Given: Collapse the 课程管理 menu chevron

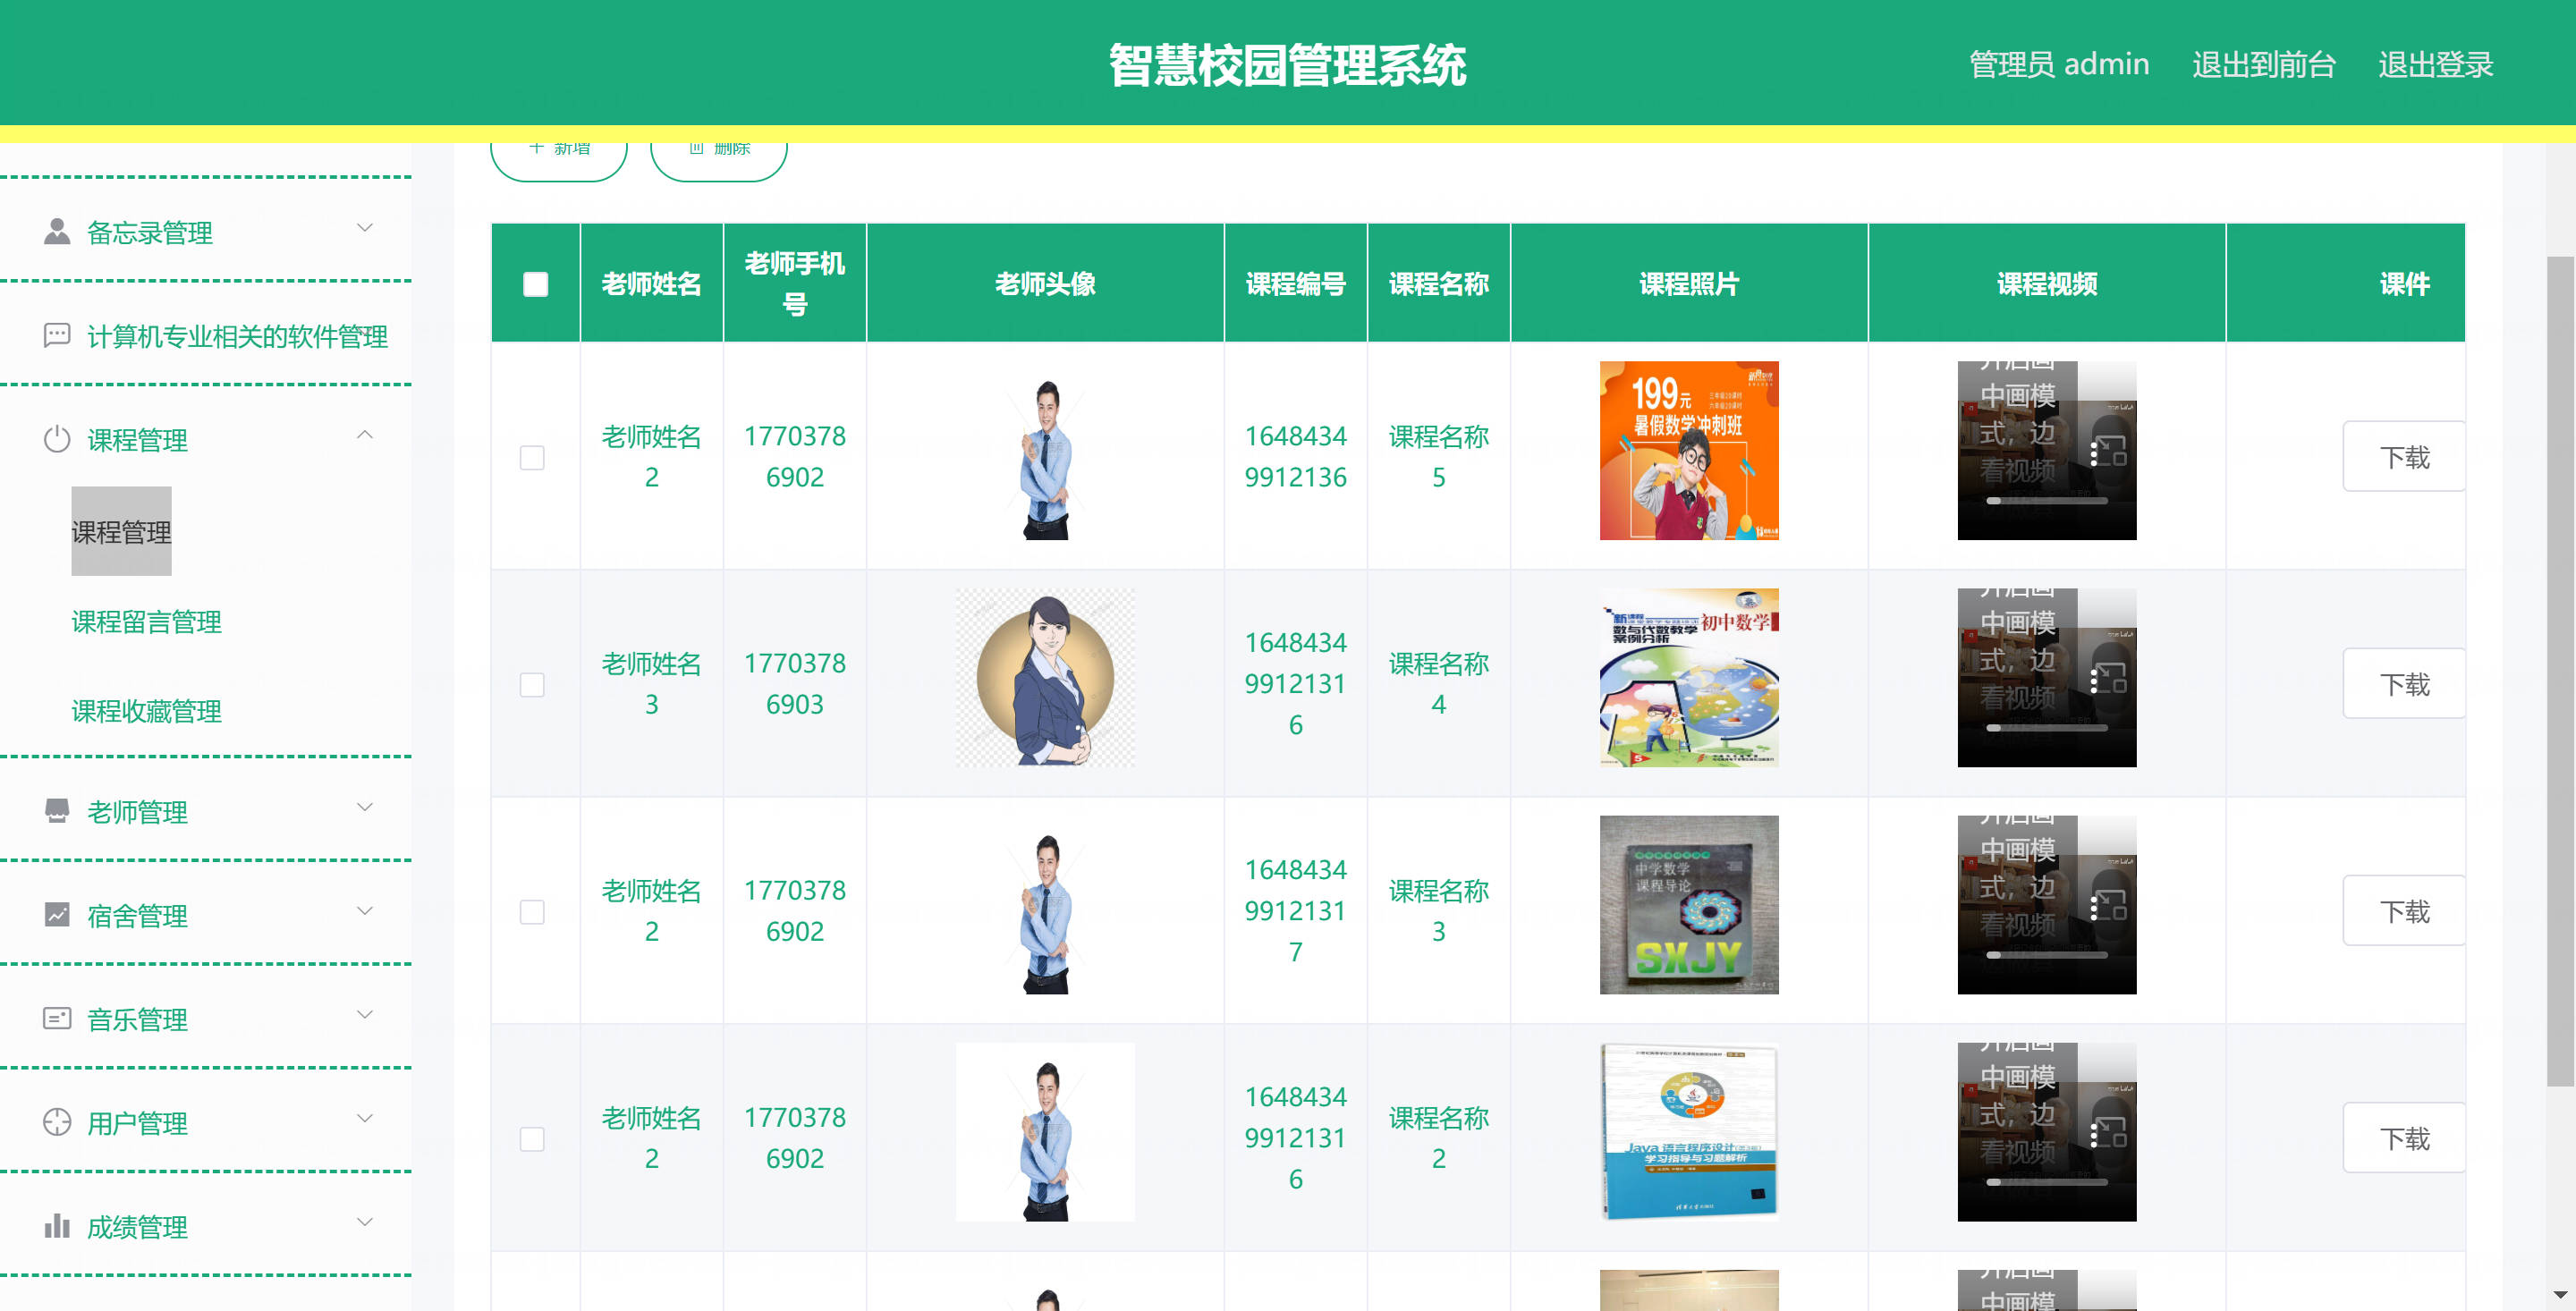Looking at the screenshot, I should click(365, 435).
